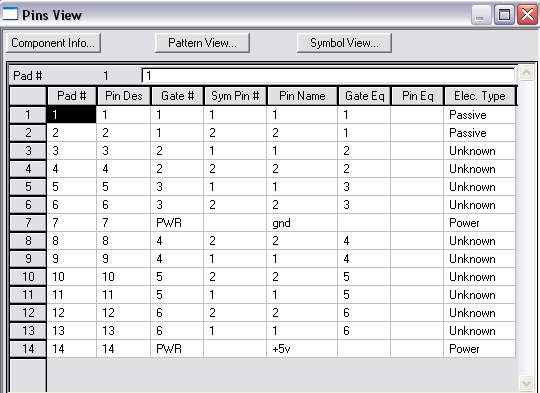The width and height of the screenshot is (540, 393).
Task: Click the Power Elec. Type cell in row 7
Action: pos(480,223)
